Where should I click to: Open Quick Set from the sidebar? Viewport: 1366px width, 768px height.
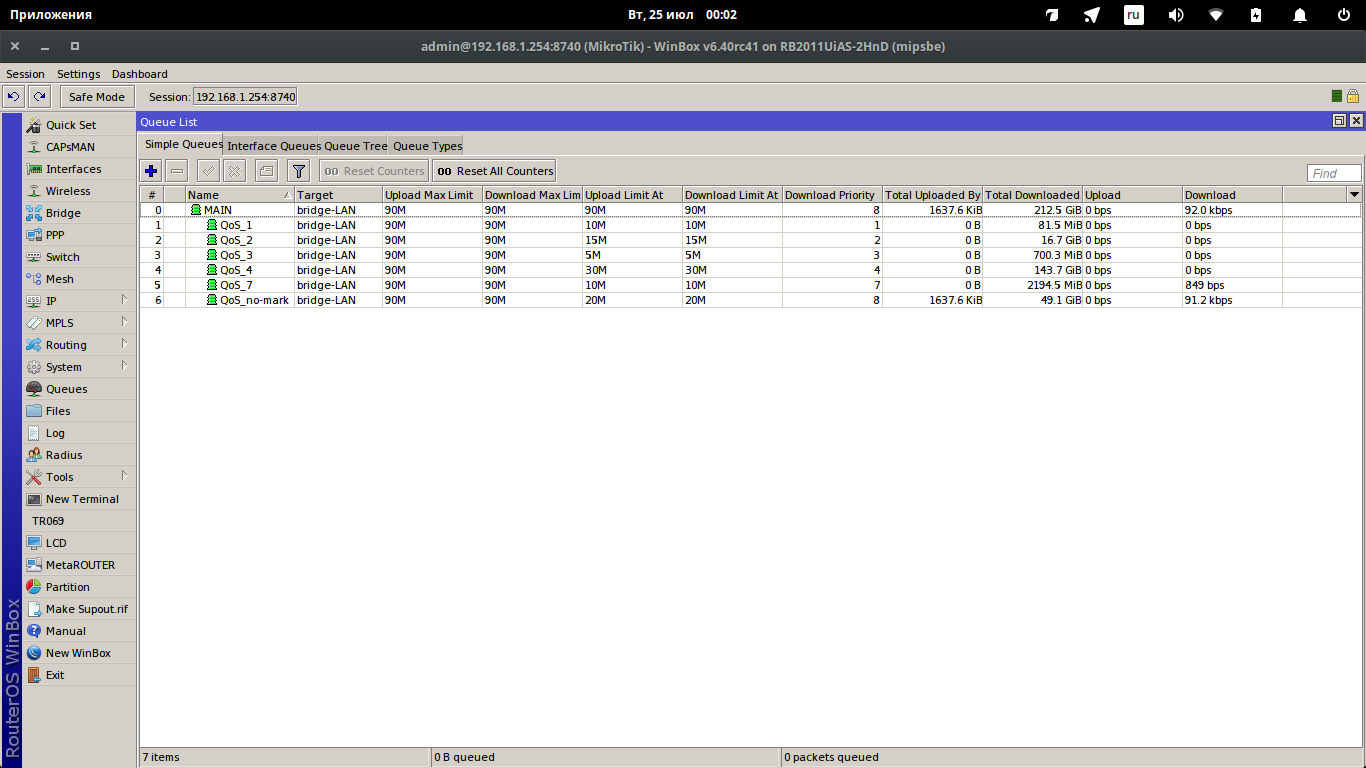tap(79, 125)
